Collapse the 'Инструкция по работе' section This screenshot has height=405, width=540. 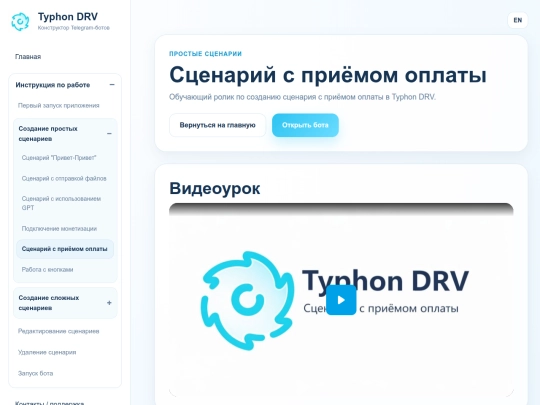pyautogui.click(x=112, y=85)
